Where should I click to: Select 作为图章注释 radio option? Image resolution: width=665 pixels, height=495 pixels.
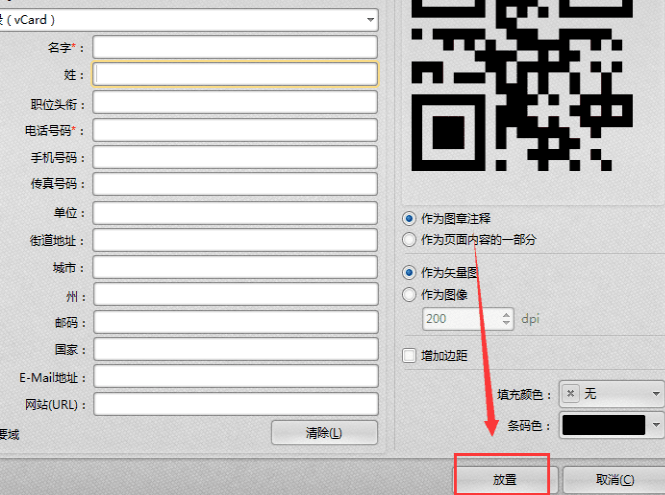(409, 218)
